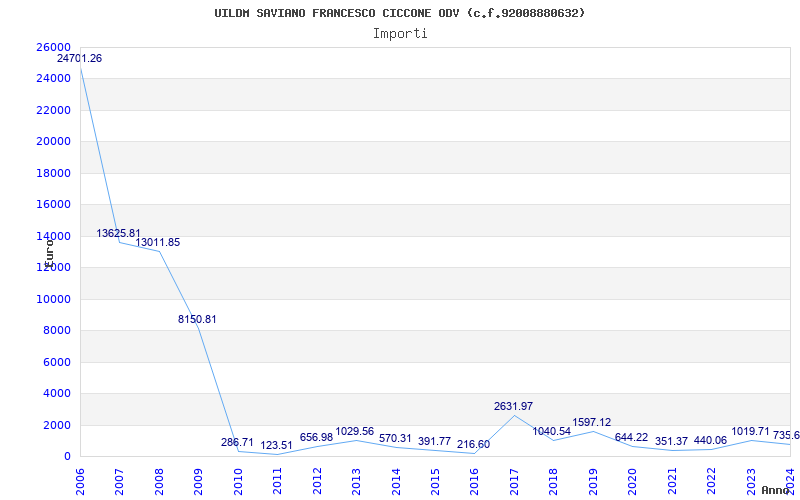
Task: Click the 2017 x-axis year label
Action: [514, 481]
